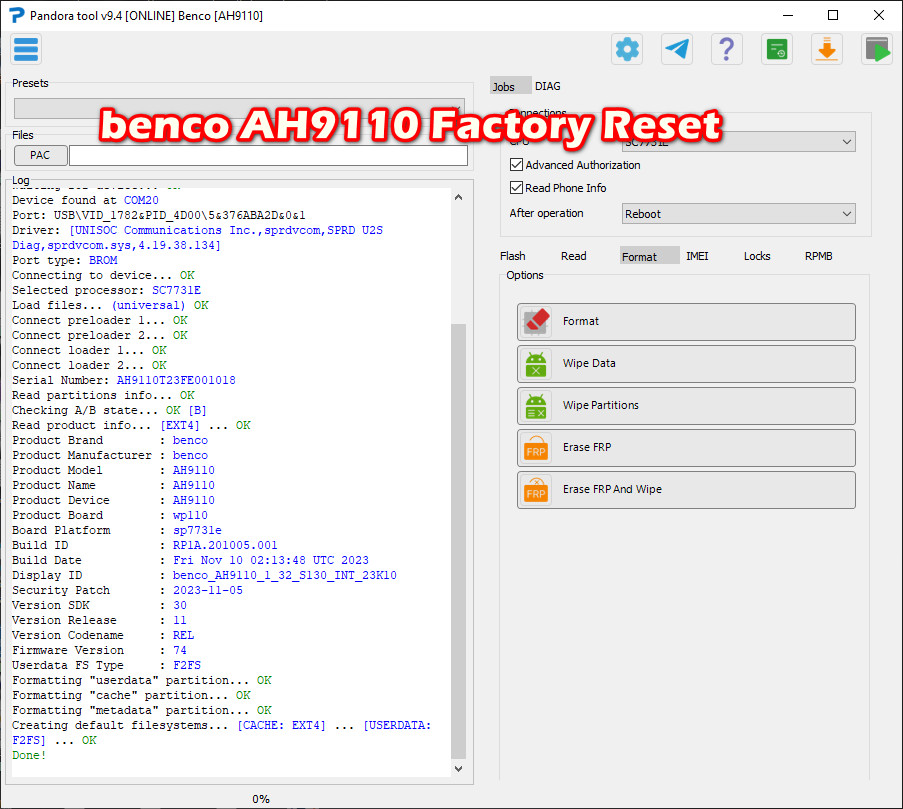903x809 pixels.
Task: Click the Wipe Partitions button
Action: [686, 406]
